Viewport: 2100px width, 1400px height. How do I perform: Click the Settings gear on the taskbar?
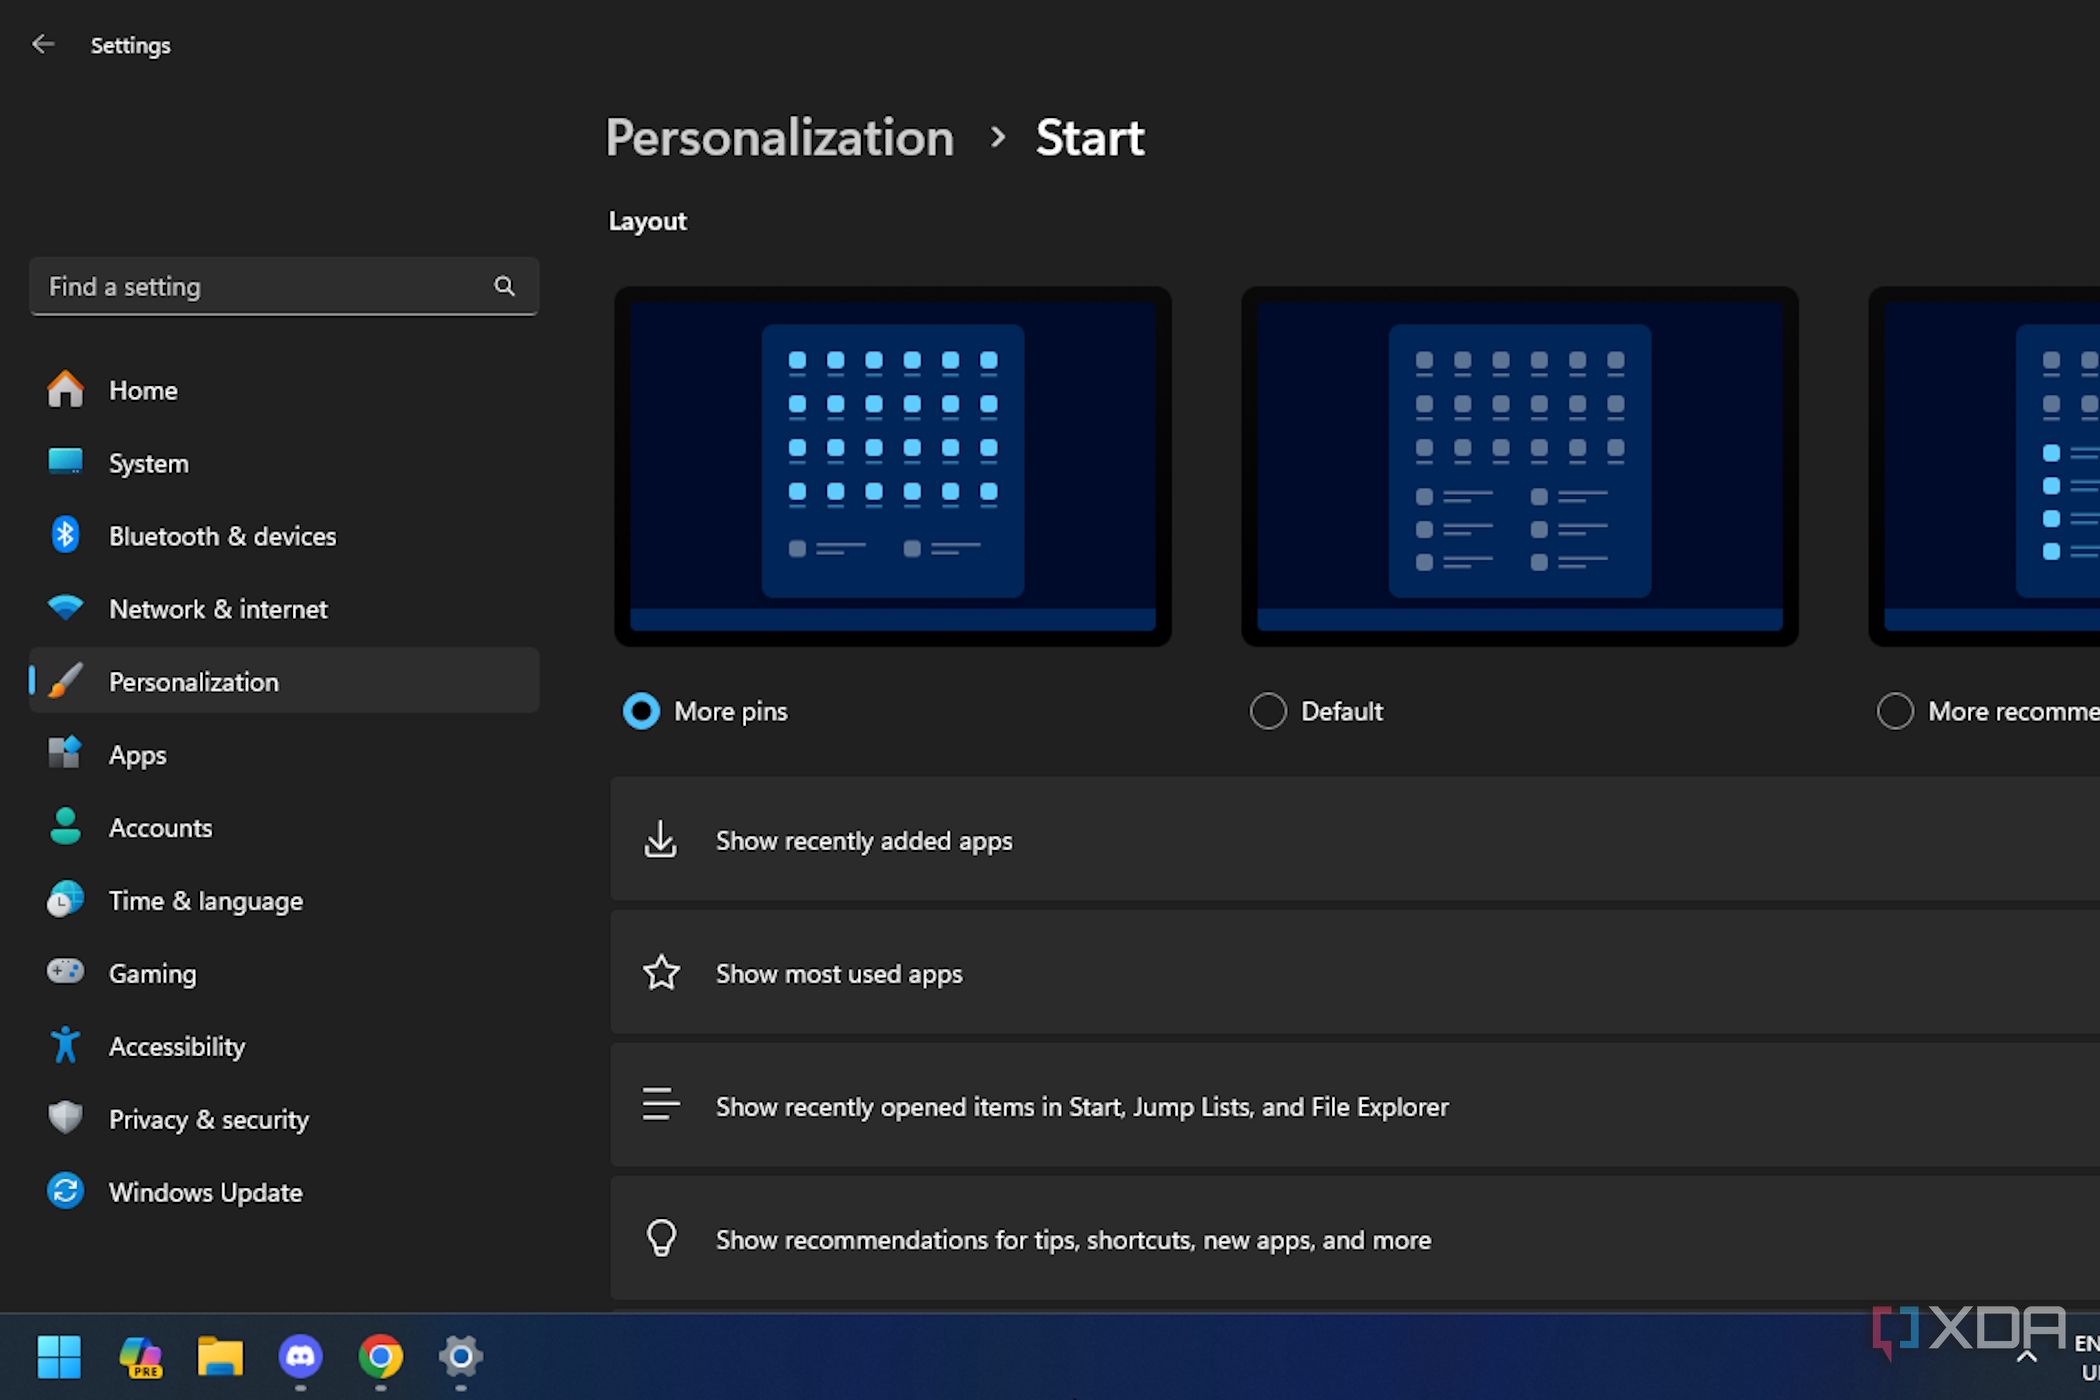click(461, 1356)
